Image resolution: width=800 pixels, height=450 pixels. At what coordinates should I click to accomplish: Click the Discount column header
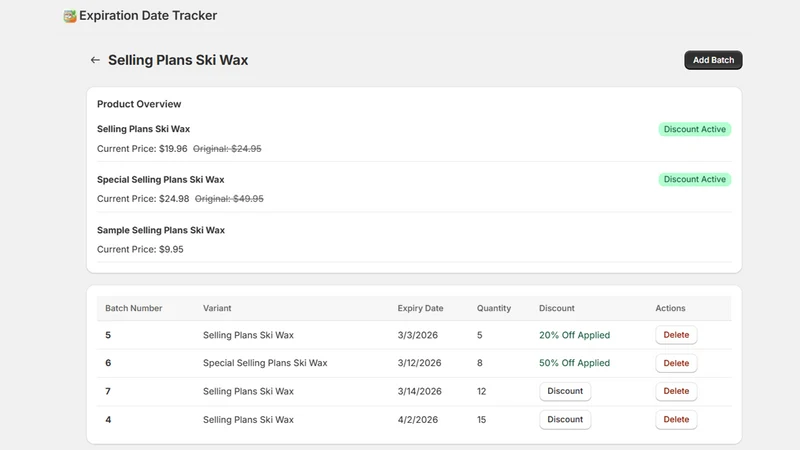(557, 308)
